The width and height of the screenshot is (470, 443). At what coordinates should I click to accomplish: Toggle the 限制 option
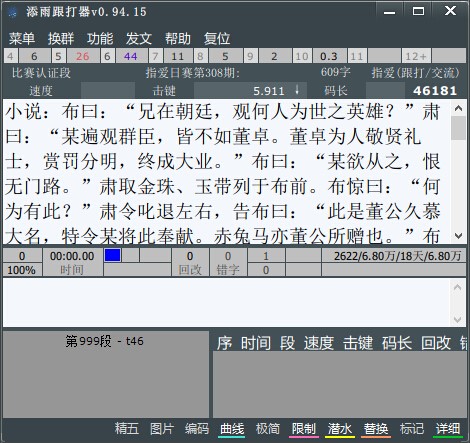[303, 429]
